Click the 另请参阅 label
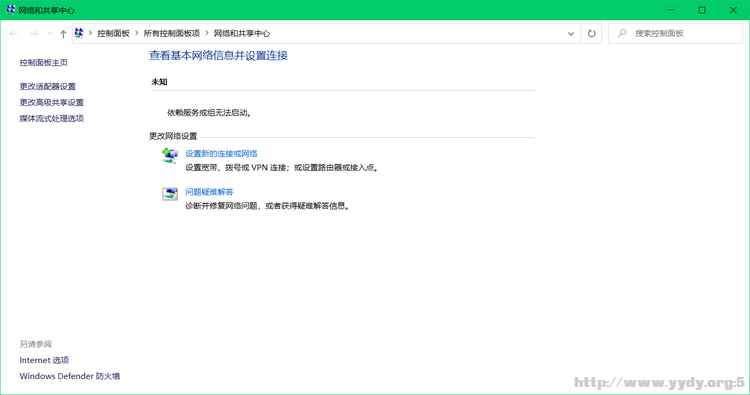Image resolution: width=750 pixels, height=395 pixels. [35, 344]
